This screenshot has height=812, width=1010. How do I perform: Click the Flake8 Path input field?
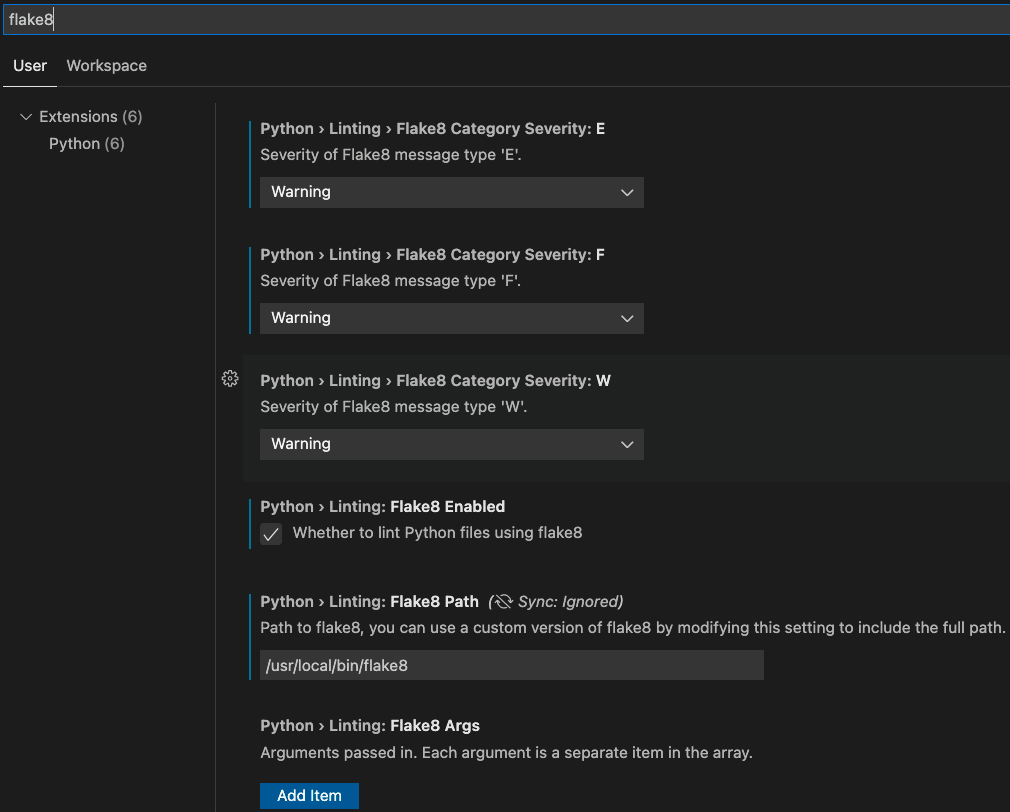click(x=511, y=665)
